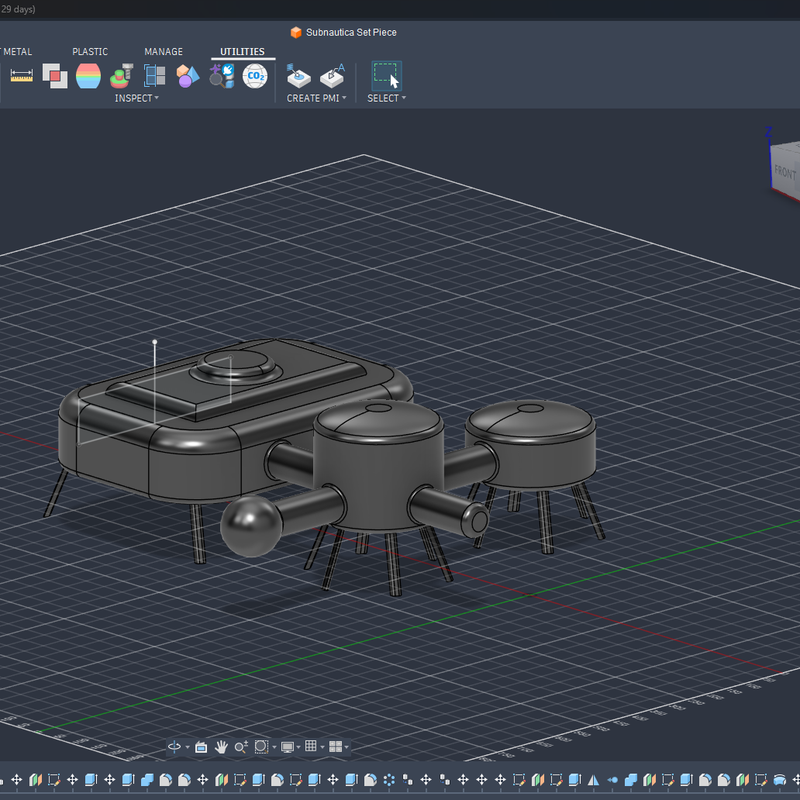Expand the INSPECT panel dropdown
Viewport: 800px width, 800px height.
pos(156,98)
